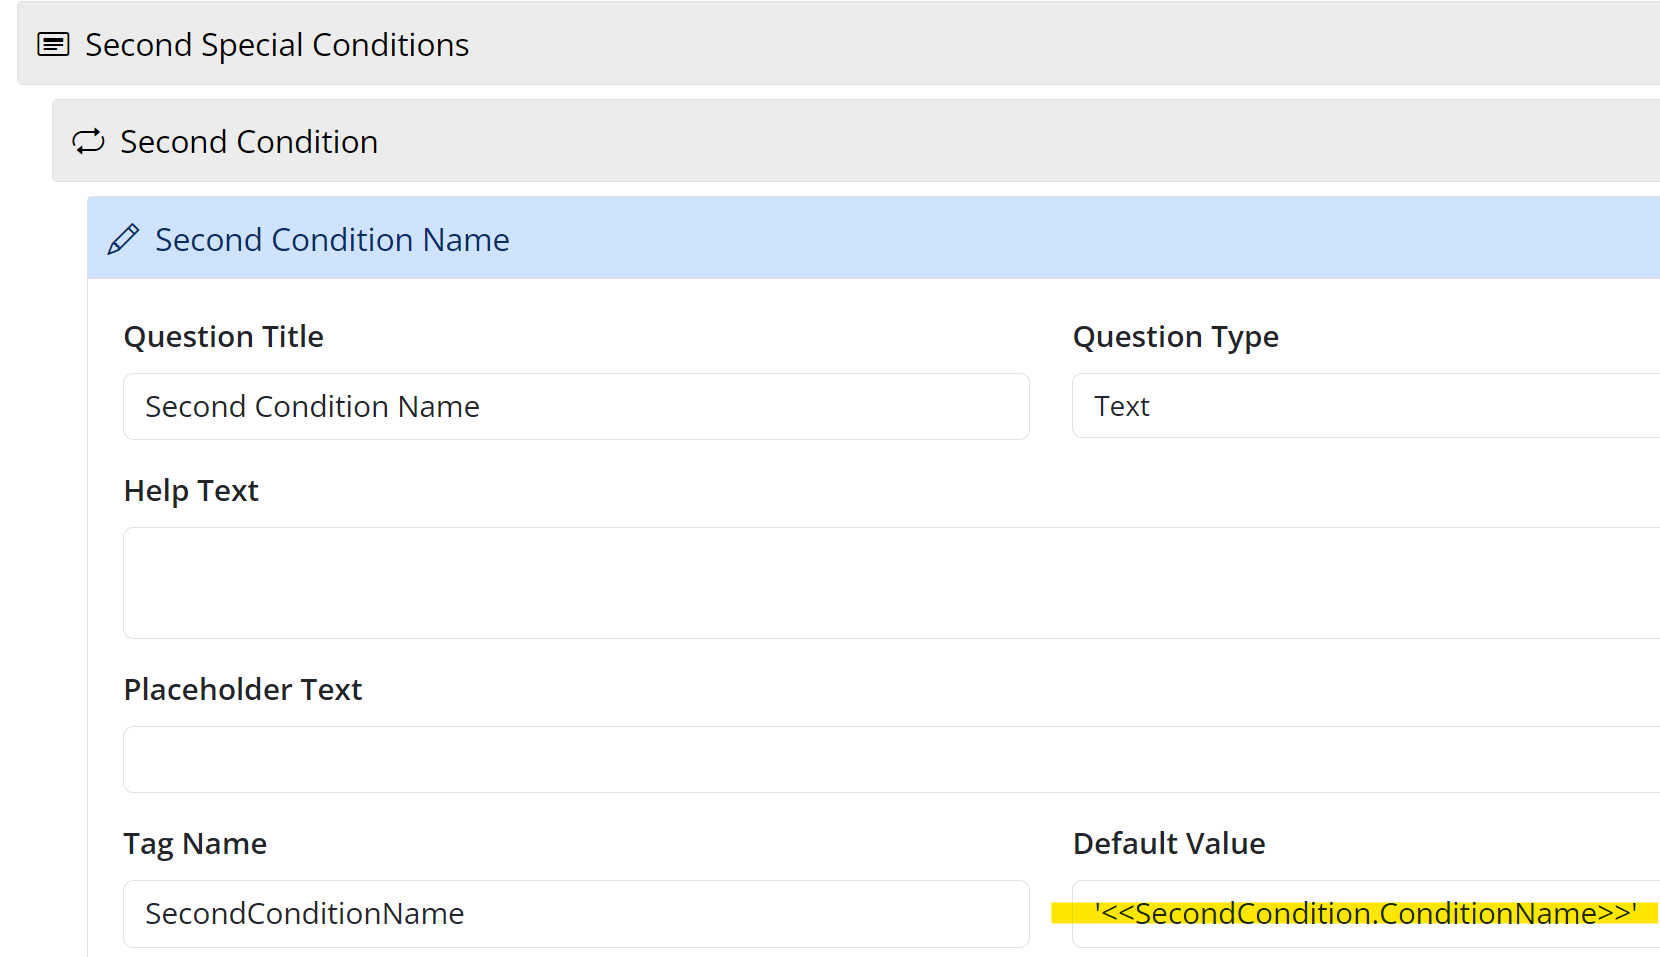Click the Question Type label
This screenshot has width=1660, height=957.
[x=1175, y=337]
